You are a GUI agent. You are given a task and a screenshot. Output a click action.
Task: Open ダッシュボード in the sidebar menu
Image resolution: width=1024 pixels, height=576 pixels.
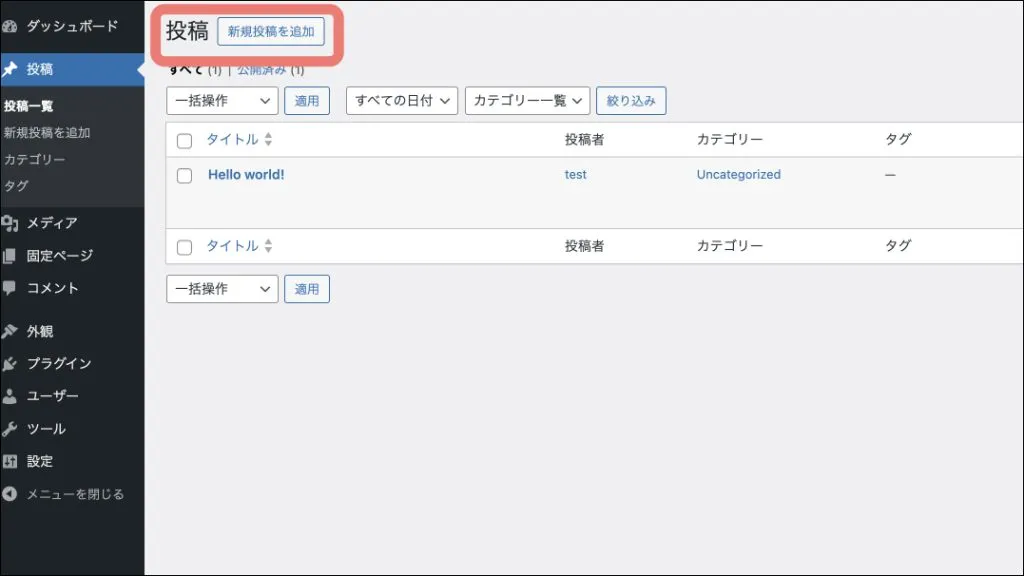pyautogui.click(x=72, y=27)
